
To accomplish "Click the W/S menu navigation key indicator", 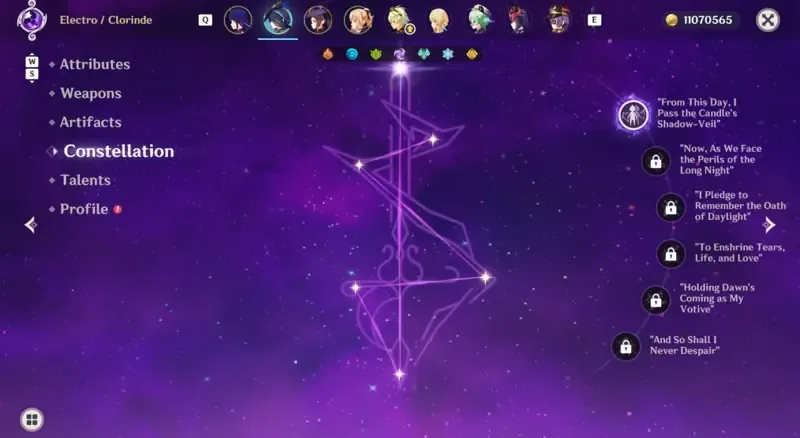I will 32,68.
